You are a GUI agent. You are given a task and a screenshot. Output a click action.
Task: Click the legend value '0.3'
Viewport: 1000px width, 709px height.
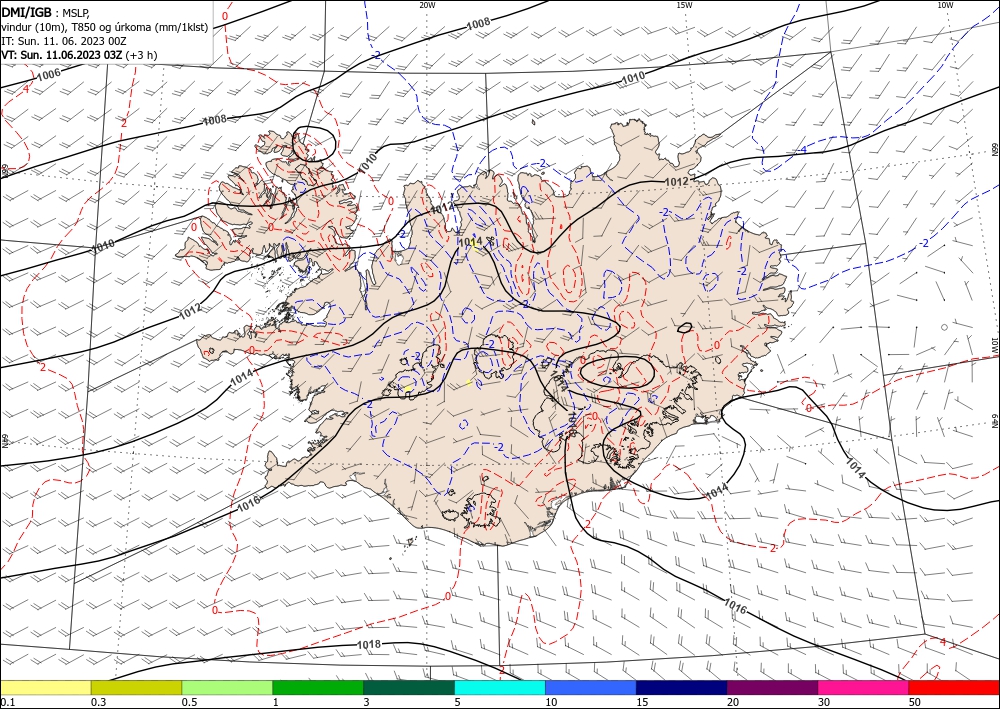[98, 702]
